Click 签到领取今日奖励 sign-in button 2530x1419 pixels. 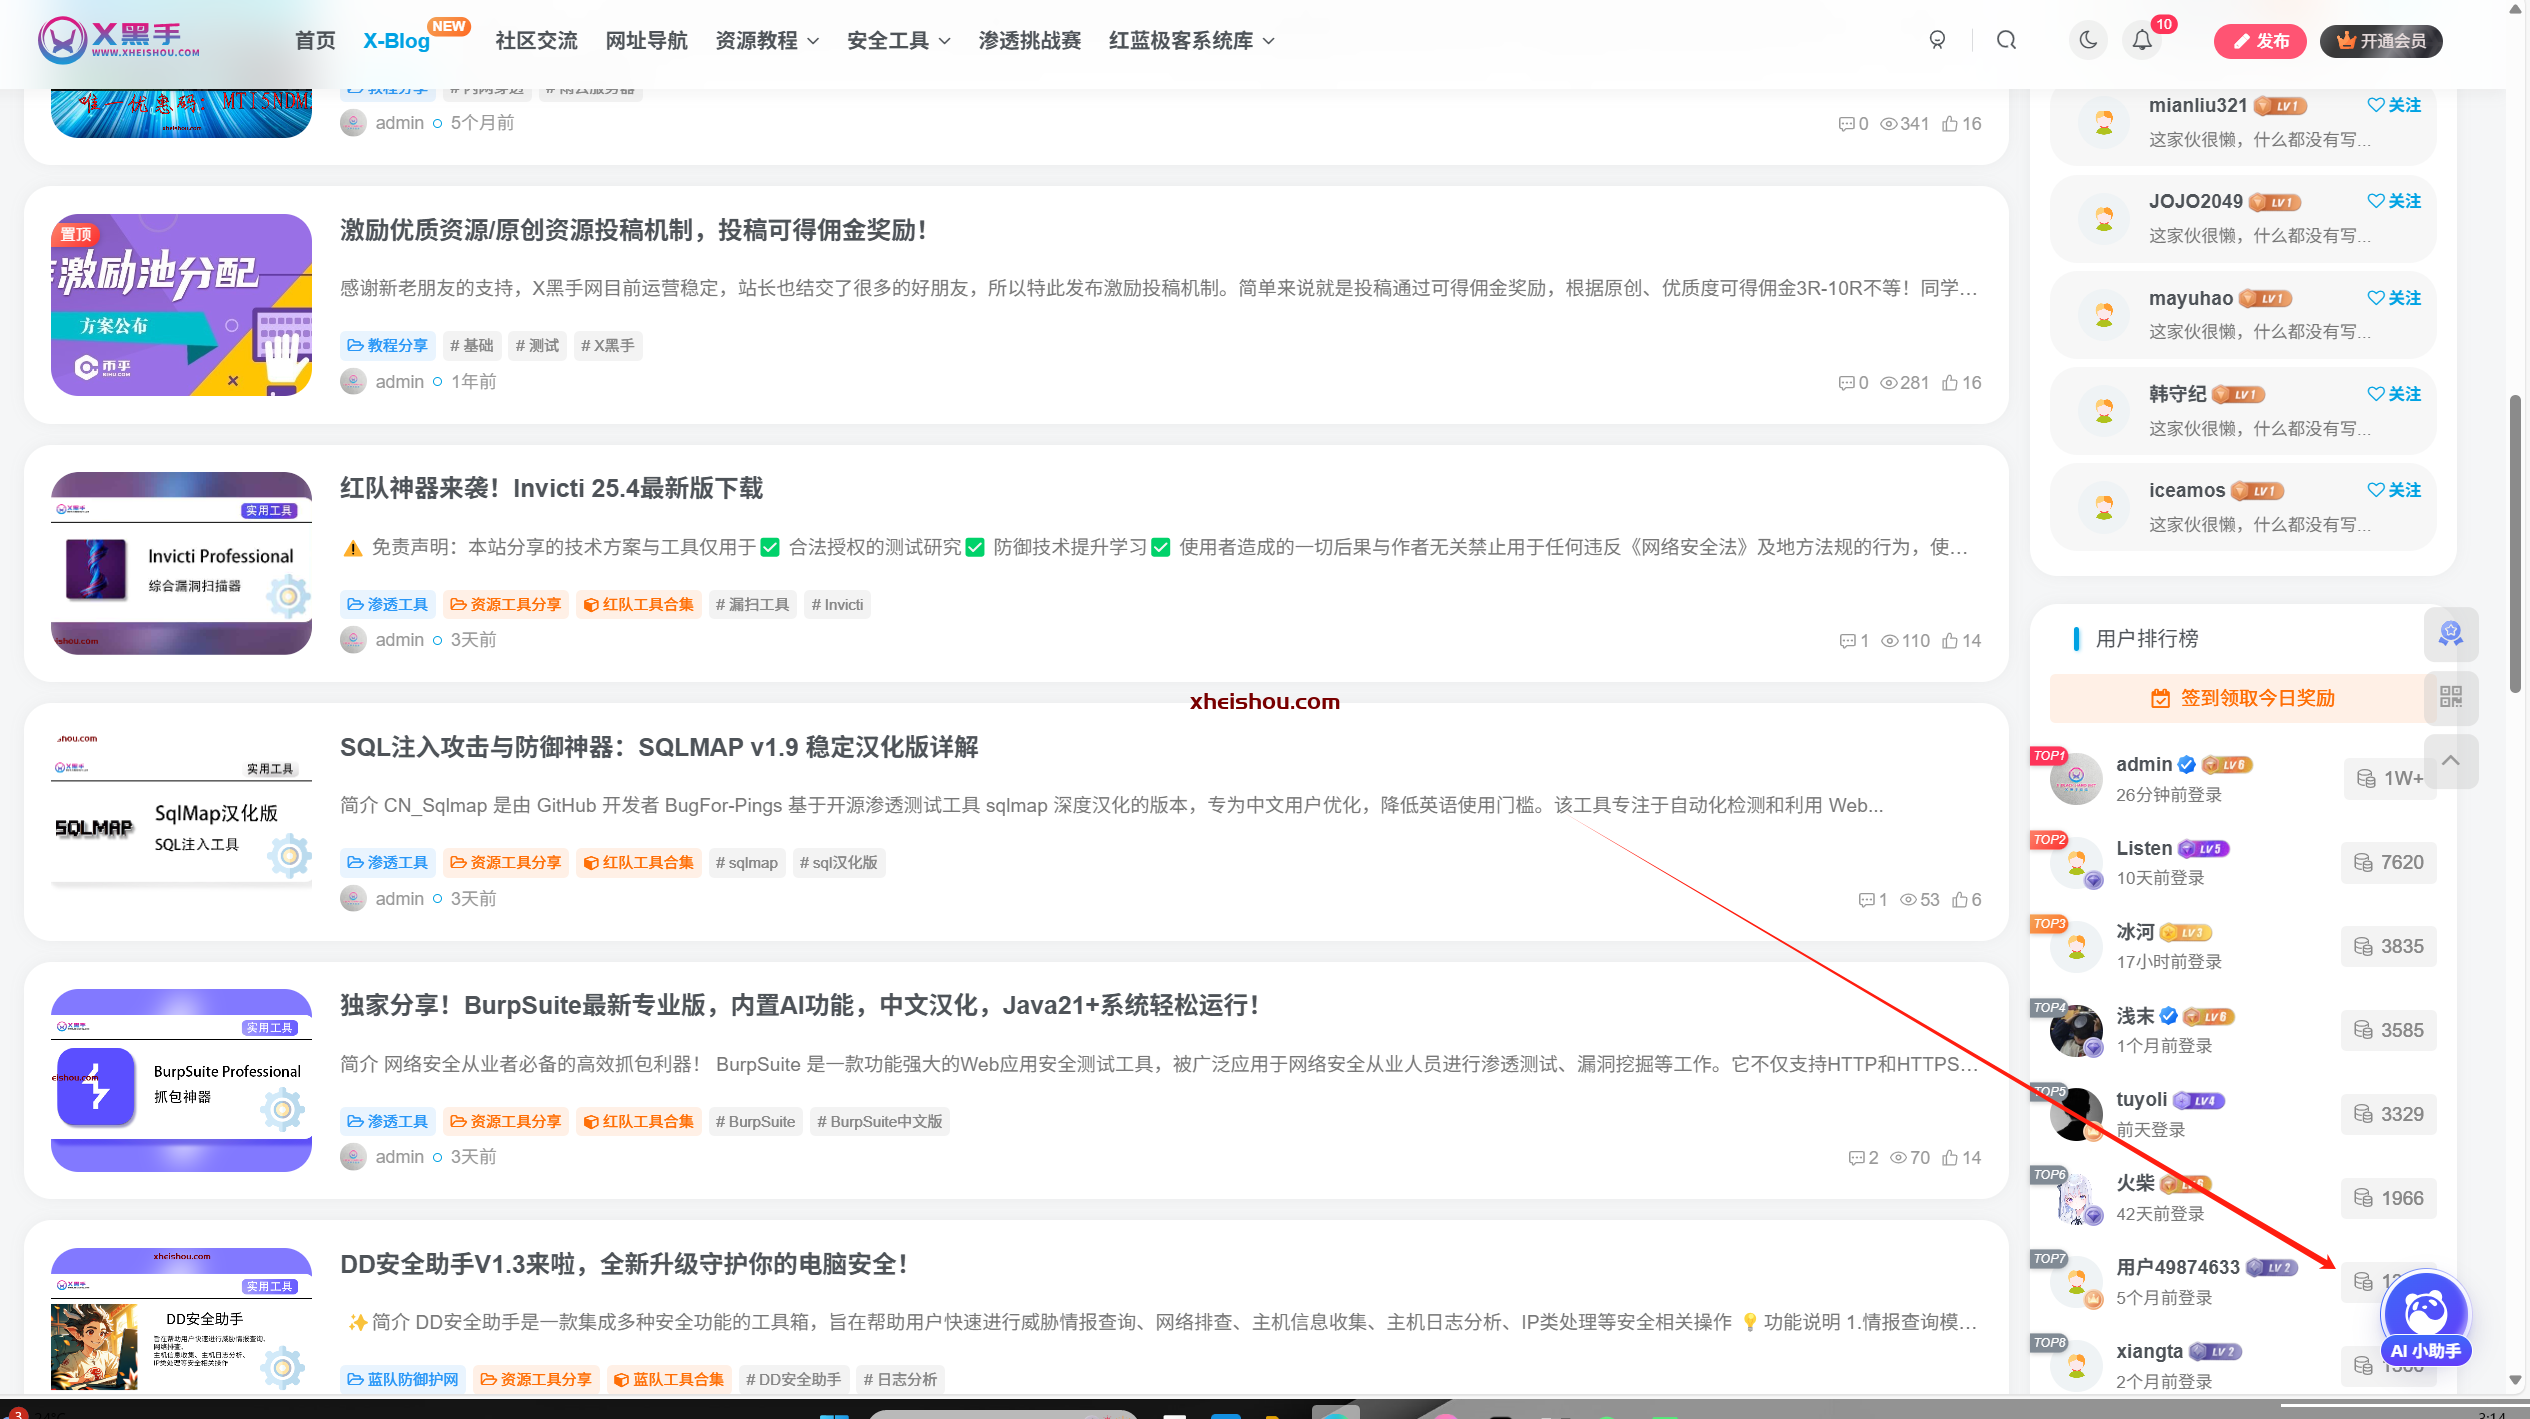2242,698
